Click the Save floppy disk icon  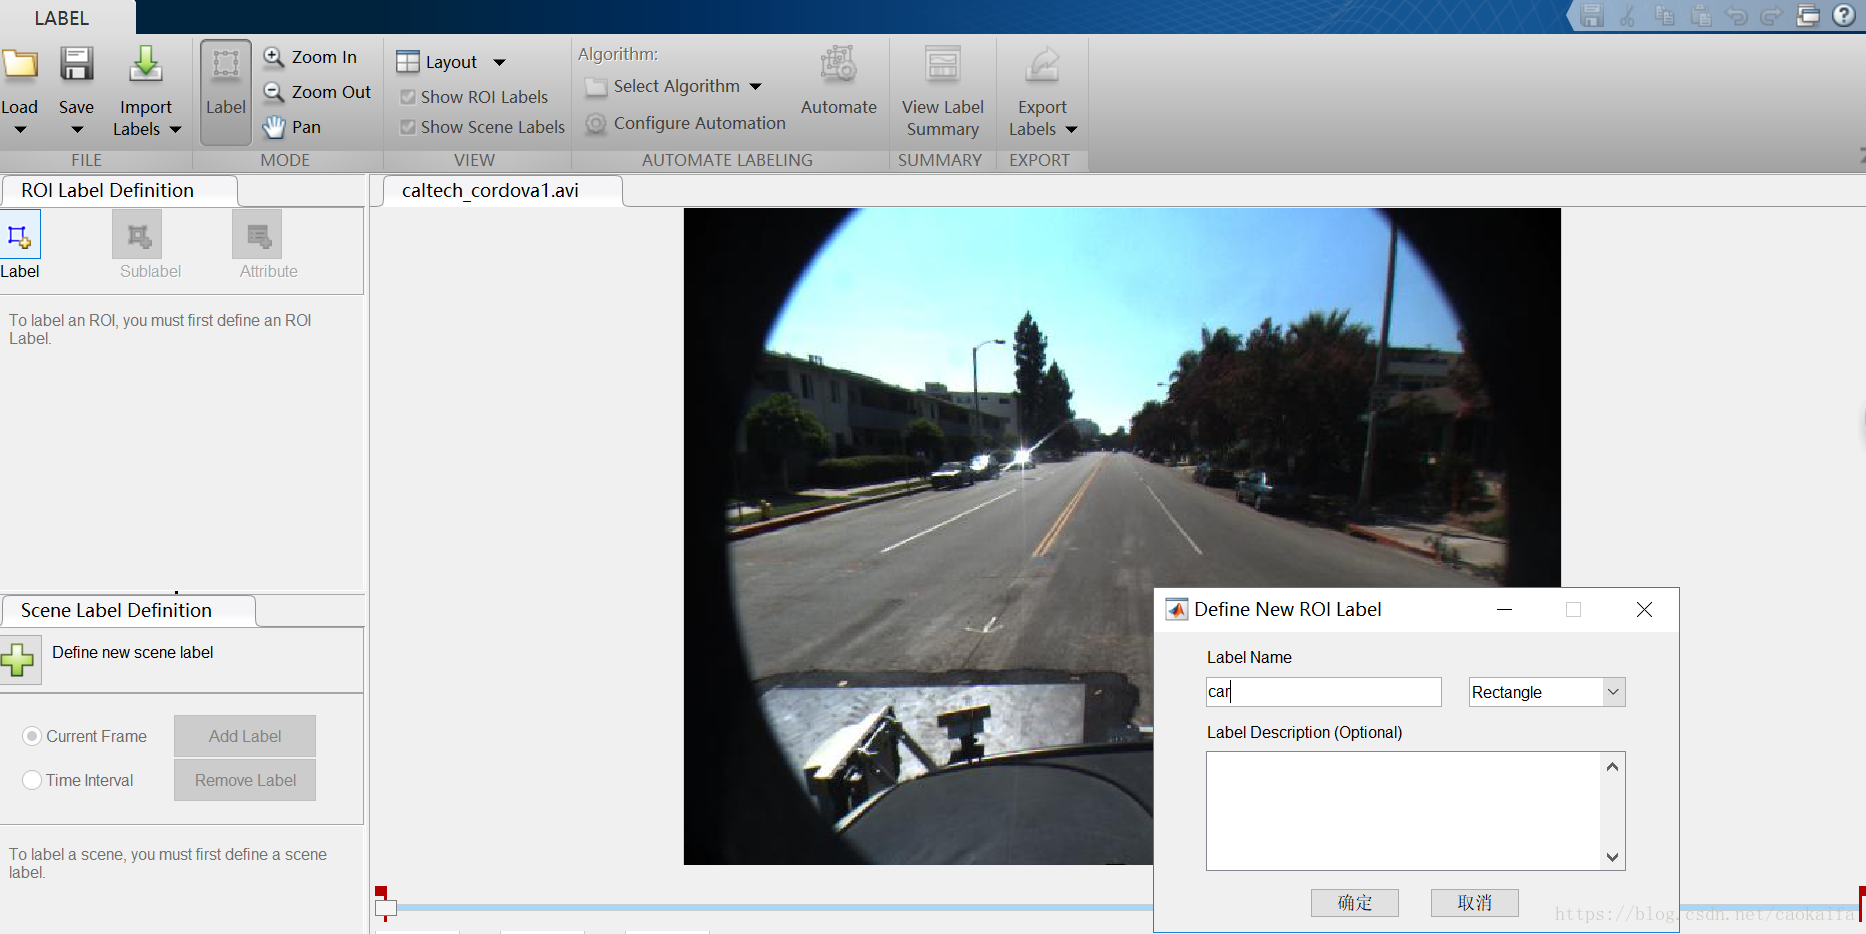click(77, 64)
